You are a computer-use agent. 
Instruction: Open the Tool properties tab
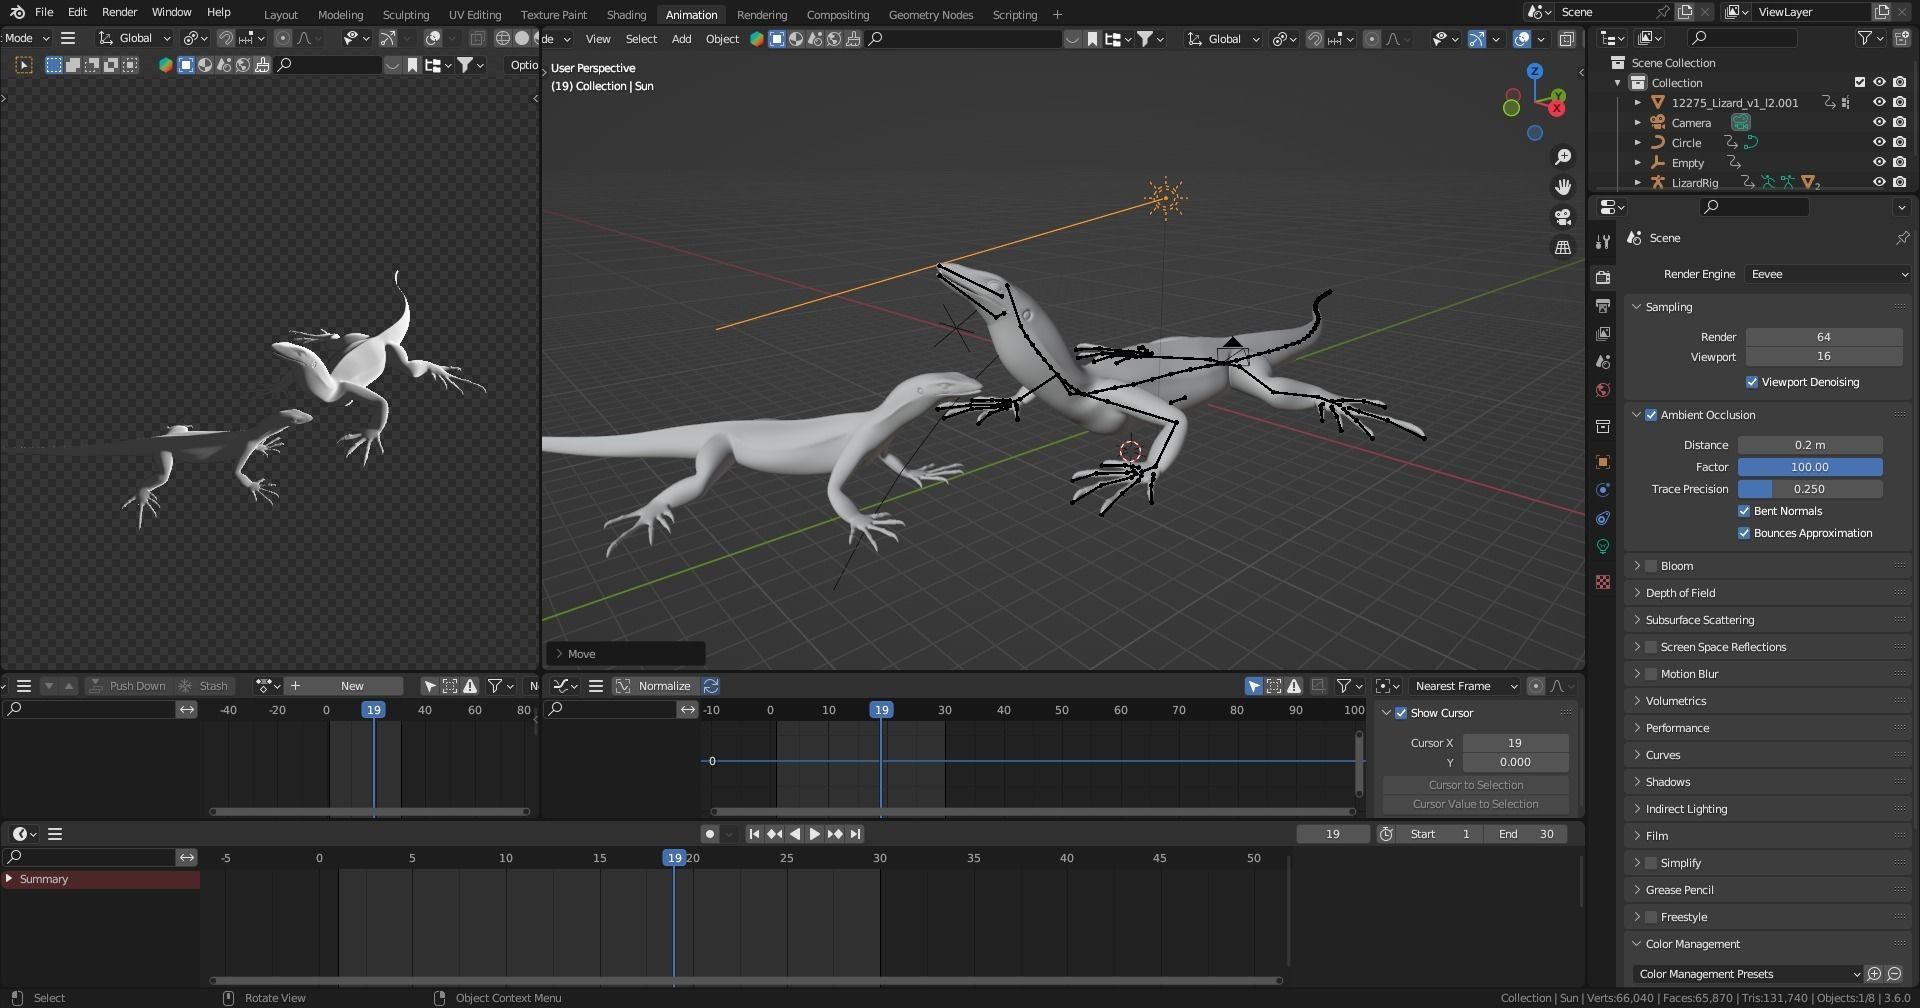point(1603,241)
